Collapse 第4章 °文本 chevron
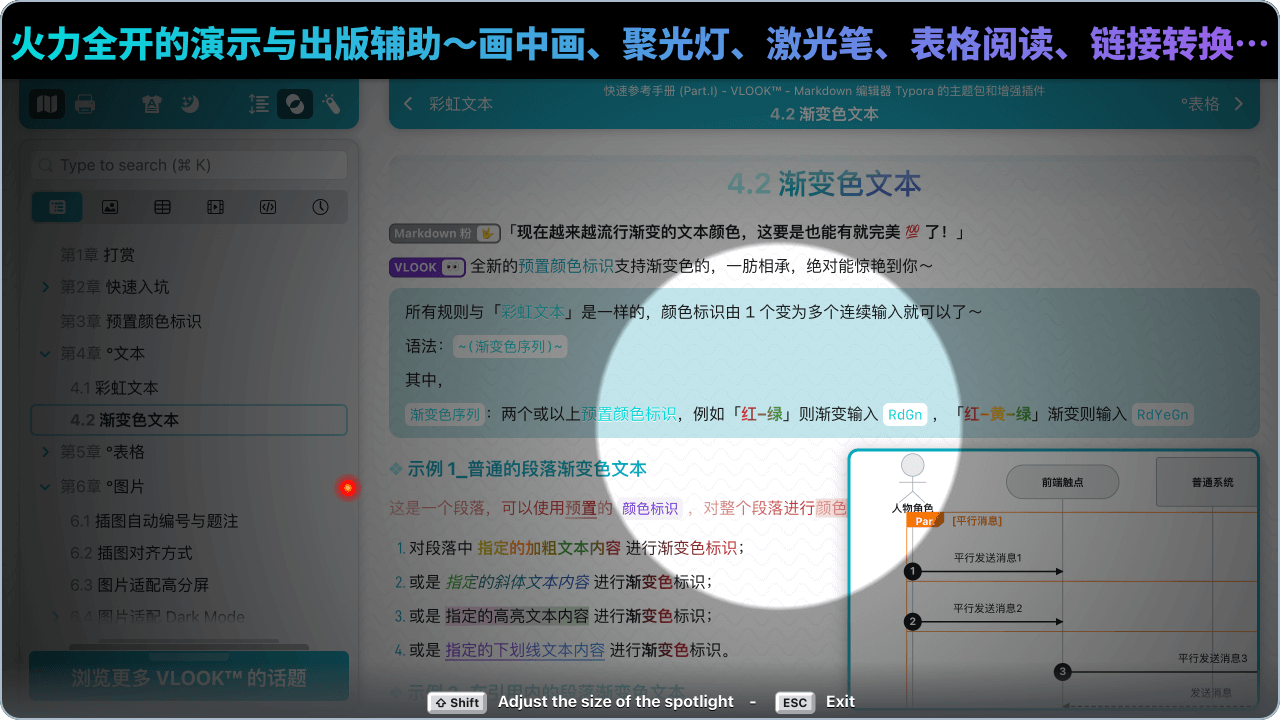 45,353
